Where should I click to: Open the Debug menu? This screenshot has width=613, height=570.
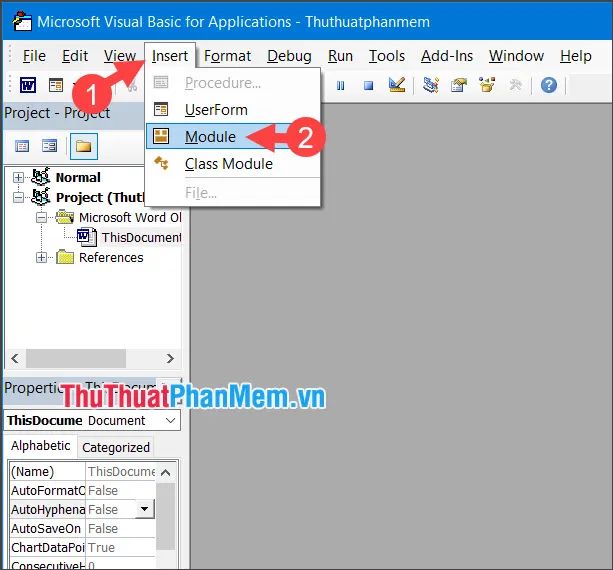[x=290, y=56]
